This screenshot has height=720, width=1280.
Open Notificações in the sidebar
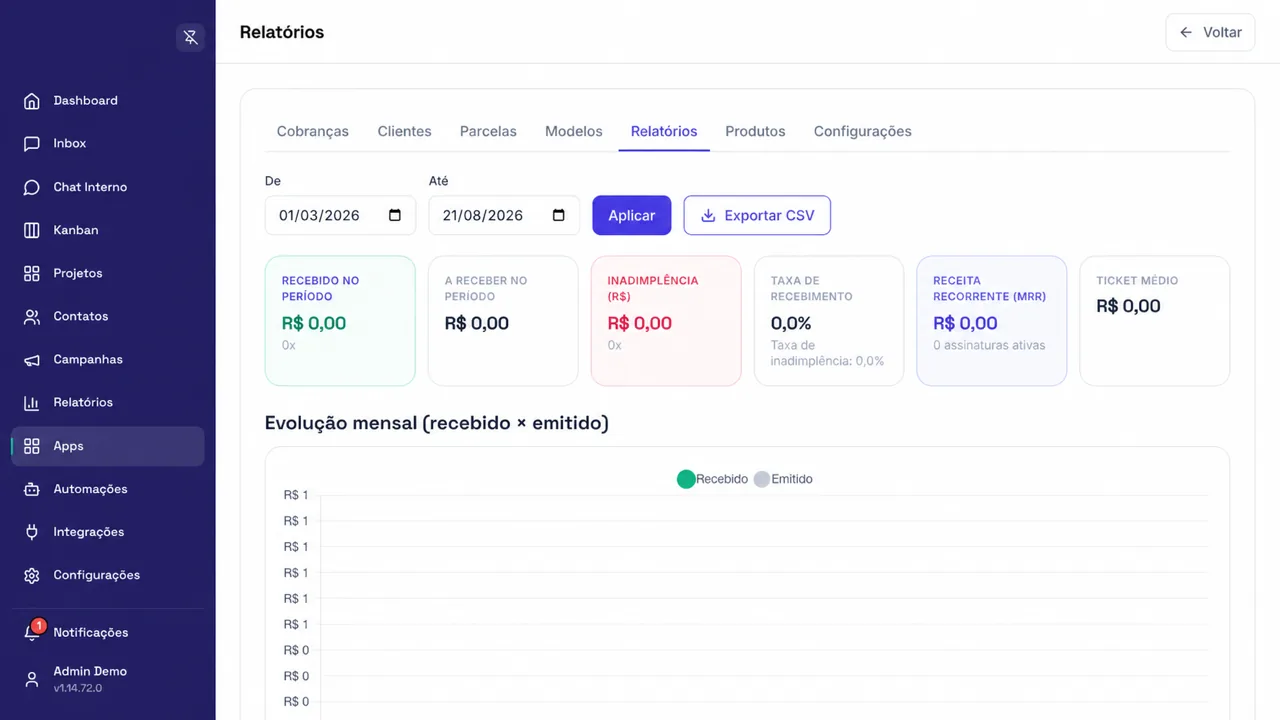108,633
